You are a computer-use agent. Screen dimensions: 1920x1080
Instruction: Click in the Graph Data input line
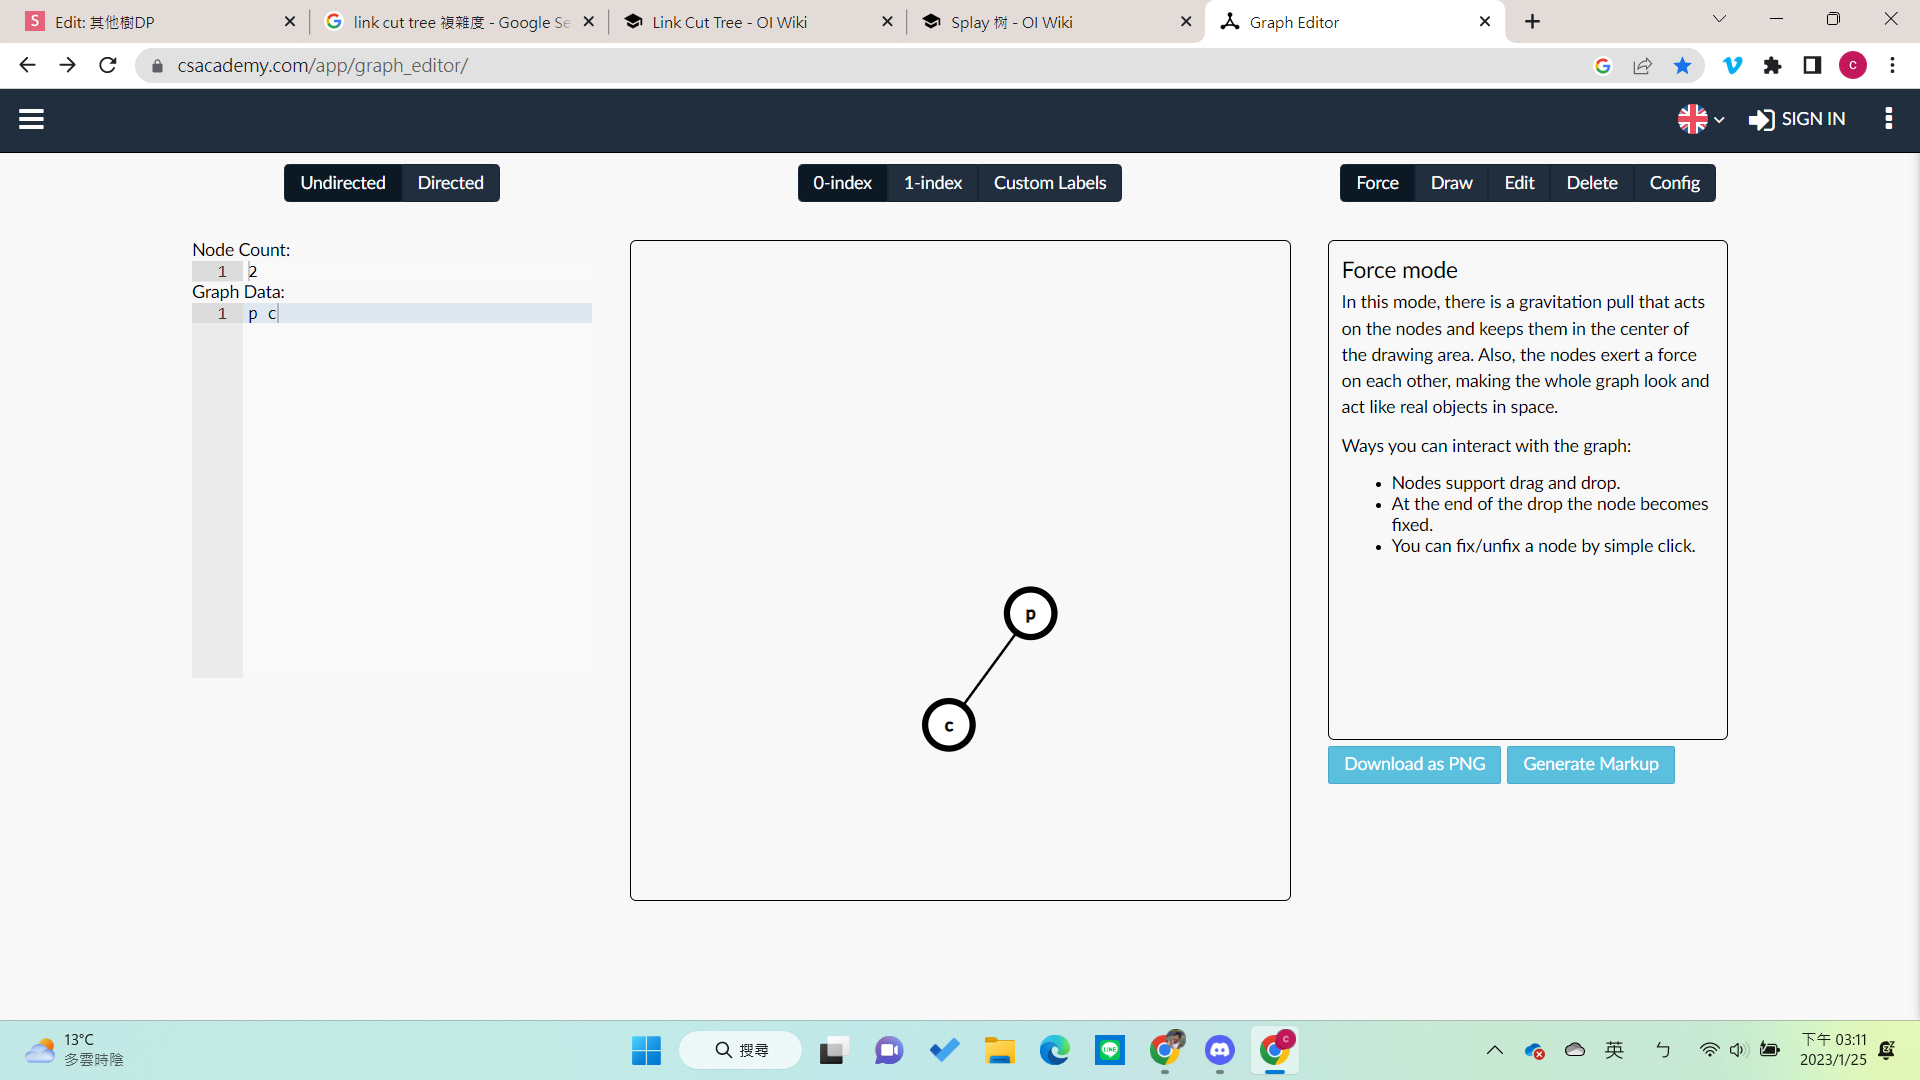[420, 314]
